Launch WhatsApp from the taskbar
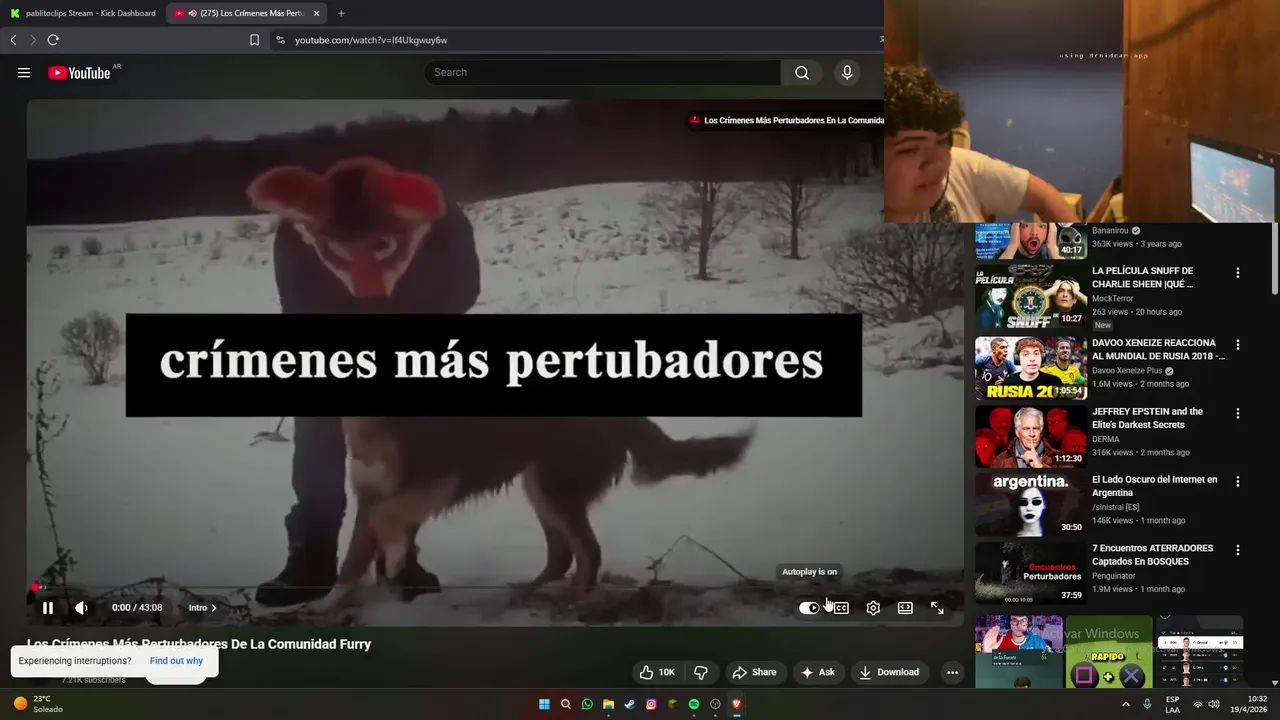 coord(587,704)
